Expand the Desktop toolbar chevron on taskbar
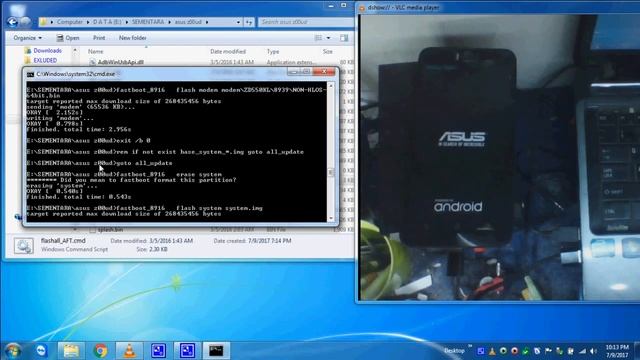 pos(470,347)
